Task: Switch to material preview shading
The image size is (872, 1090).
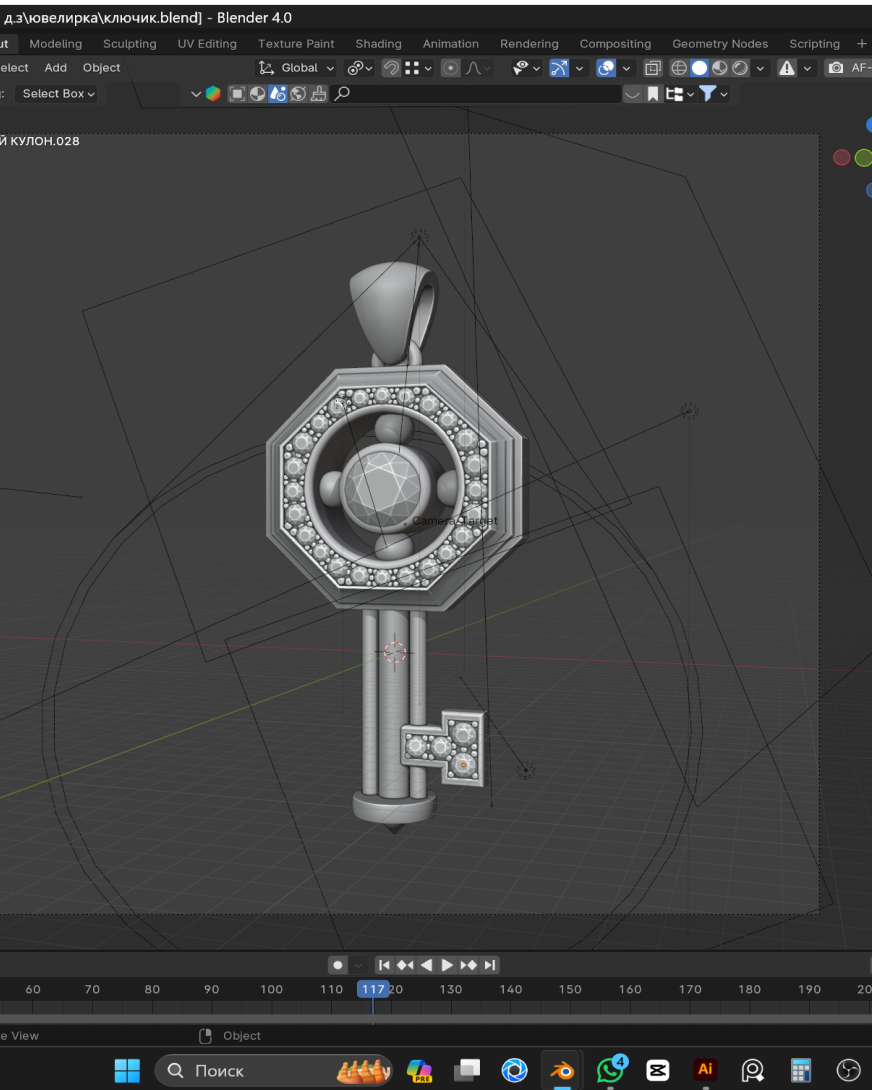Action: [x=719, y=68]
